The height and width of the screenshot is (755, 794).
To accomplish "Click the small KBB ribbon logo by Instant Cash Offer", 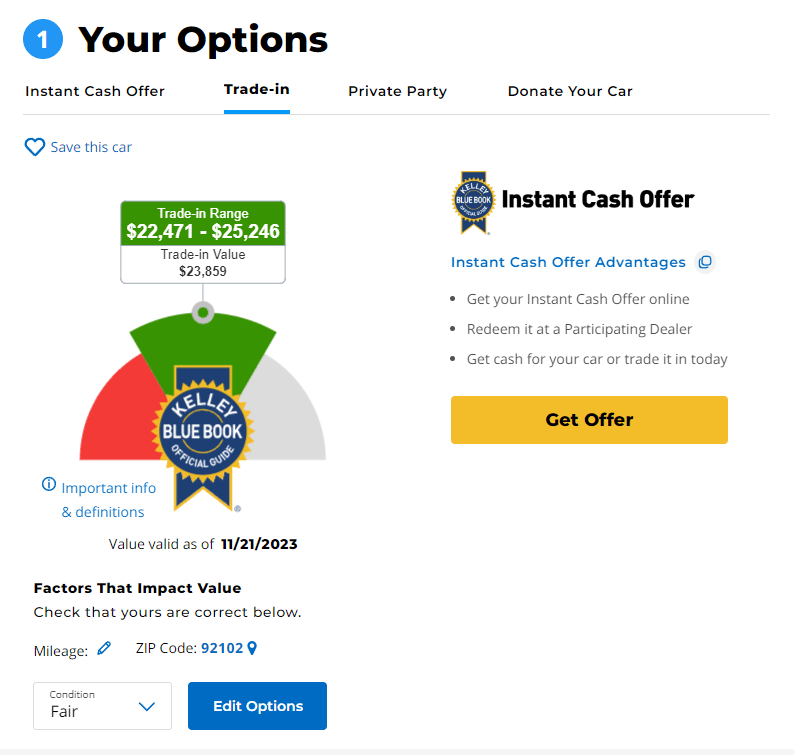I will [x=473, y=203].
